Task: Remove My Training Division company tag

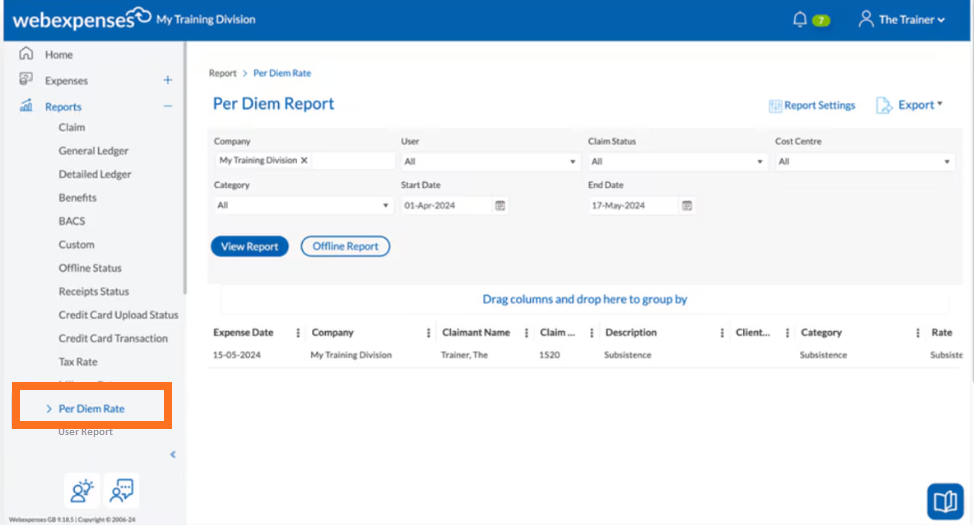Action: (x=304, y=160)
